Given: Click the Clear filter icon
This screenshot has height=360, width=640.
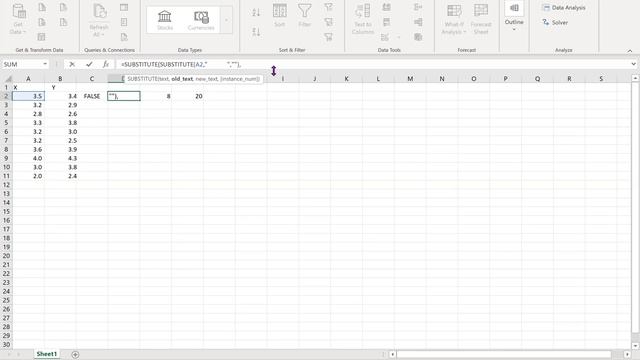Looking at the screenshot, I should [329, 7].
